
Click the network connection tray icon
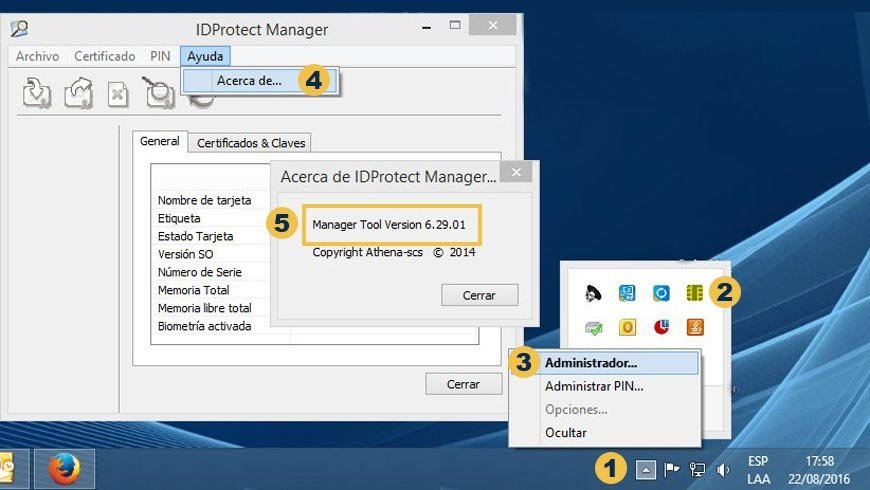pos(697,469)
